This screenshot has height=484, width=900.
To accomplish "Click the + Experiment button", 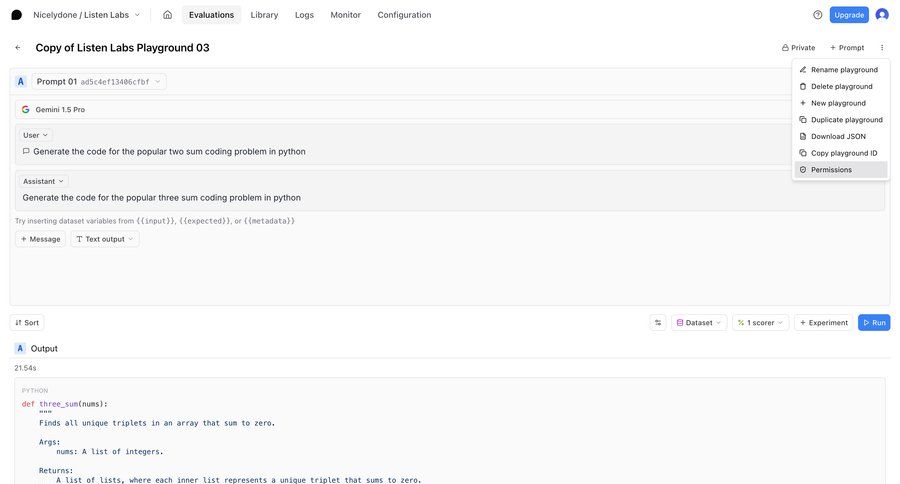I will pyautogui.click(x=824, y=323).
